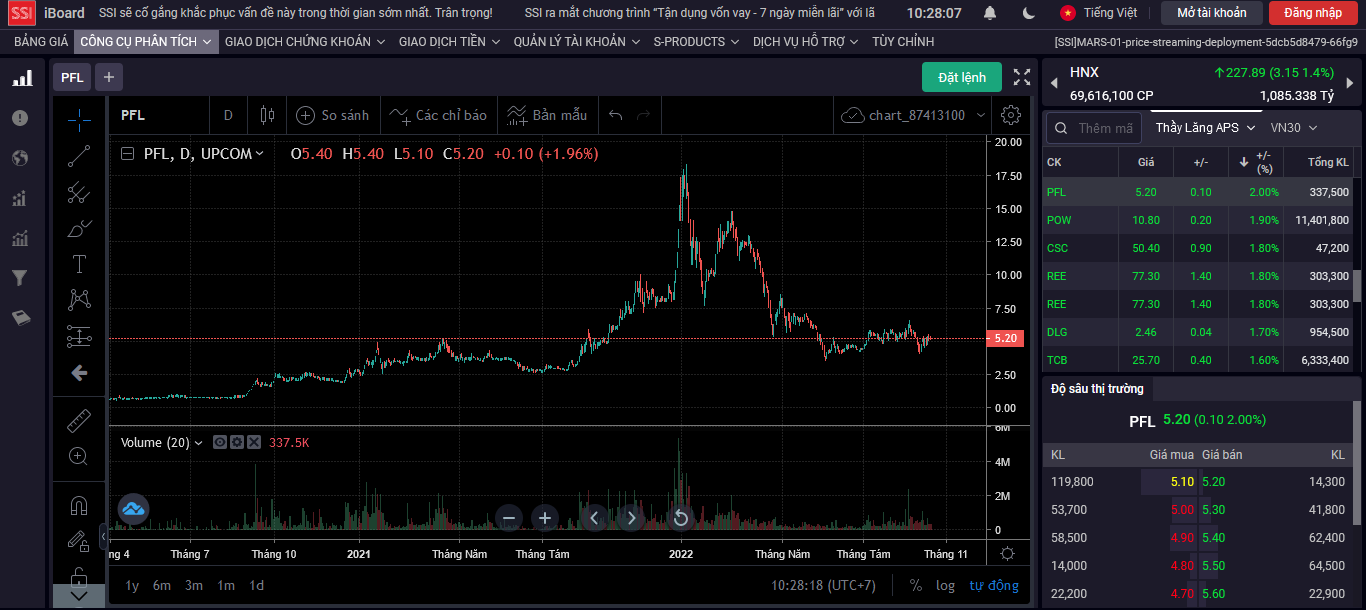Expand more drawing tools chevron at bottom
Screen dimensions: 1366x610
(79, 596)
